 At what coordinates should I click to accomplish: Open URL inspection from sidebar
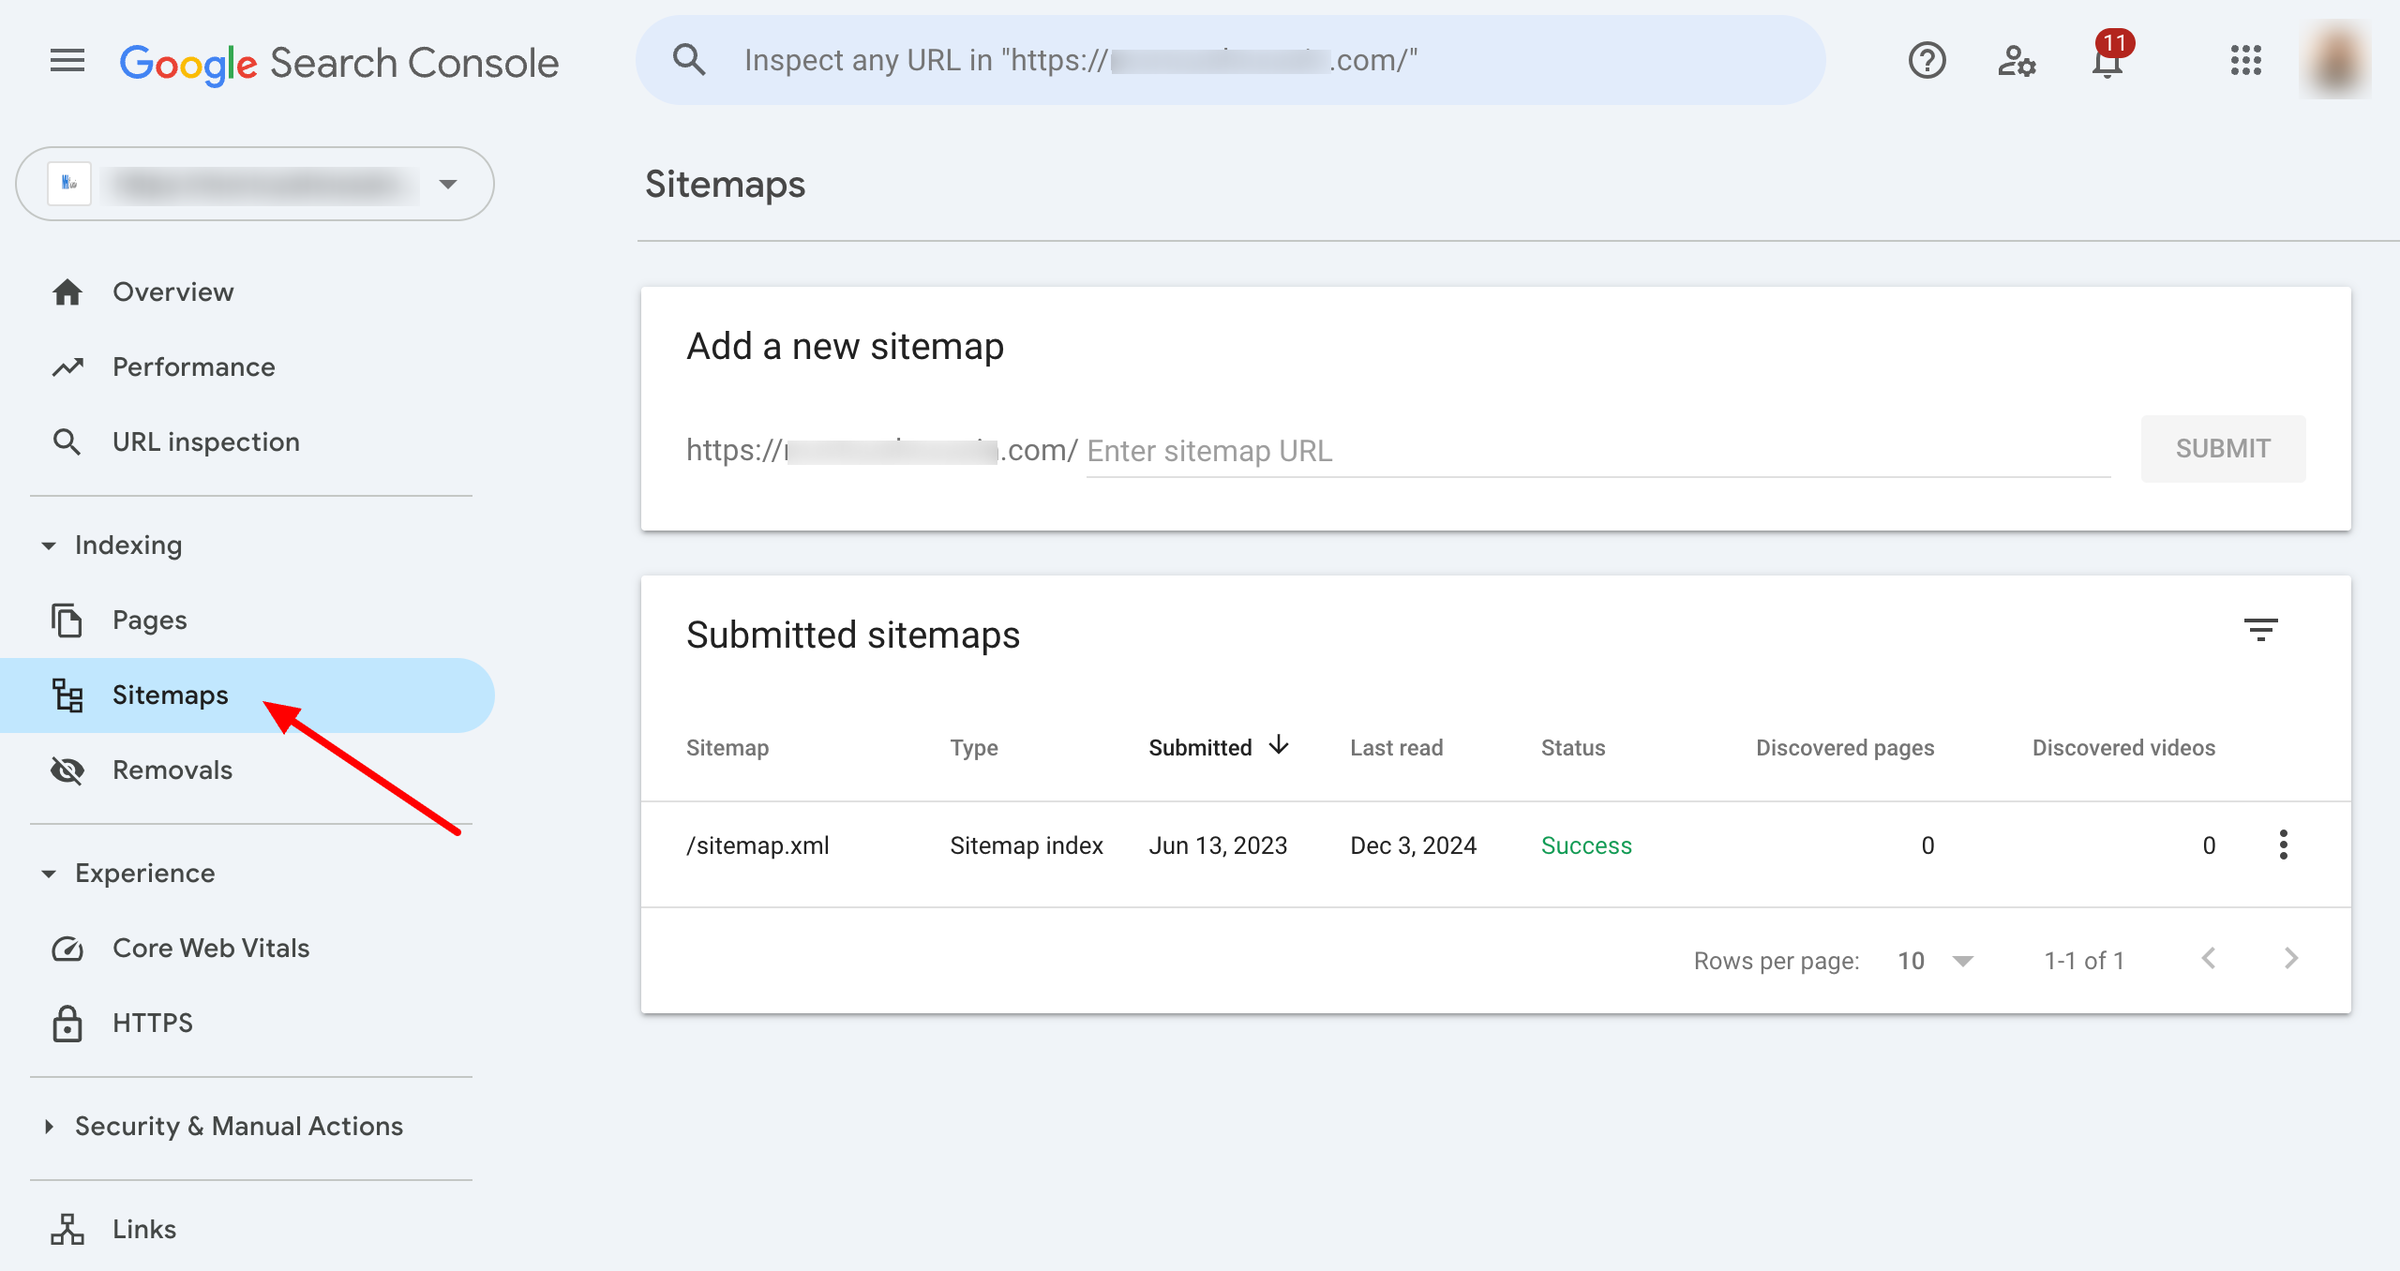pyautogui.click(x=205, y=442)
